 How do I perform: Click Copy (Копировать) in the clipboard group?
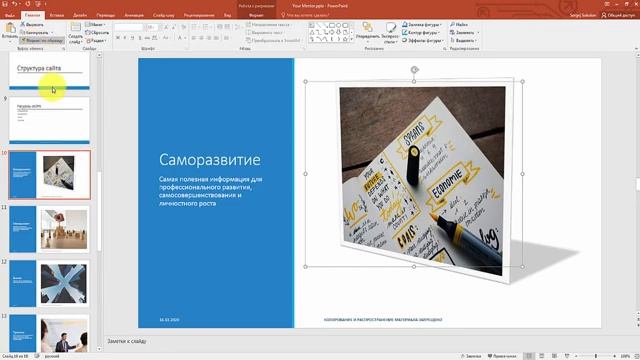[x=35, y=32]
